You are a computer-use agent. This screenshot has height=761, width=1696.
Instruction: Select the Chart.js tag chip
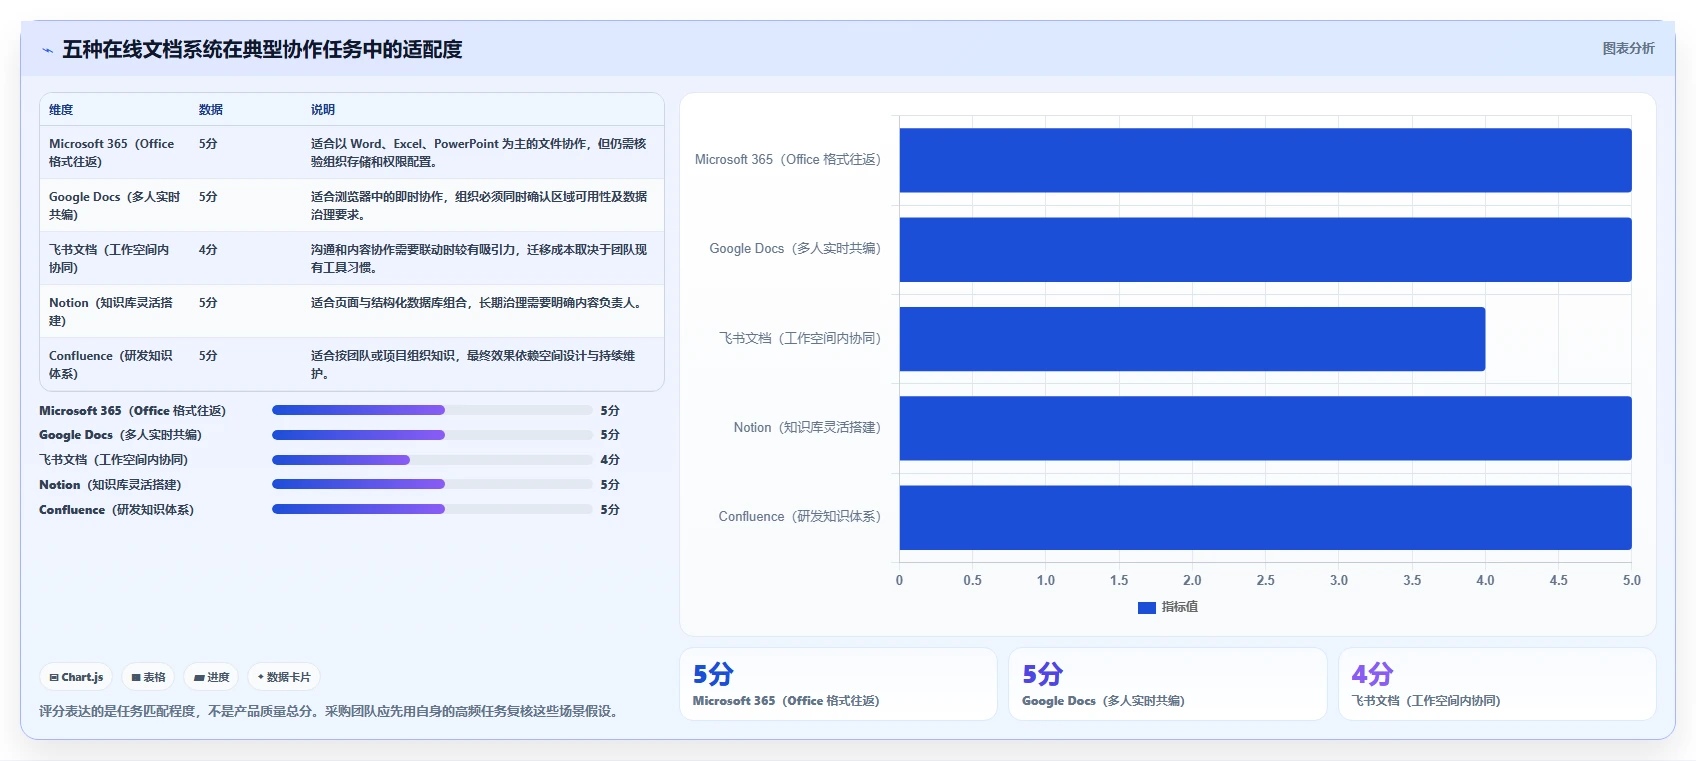76,677
